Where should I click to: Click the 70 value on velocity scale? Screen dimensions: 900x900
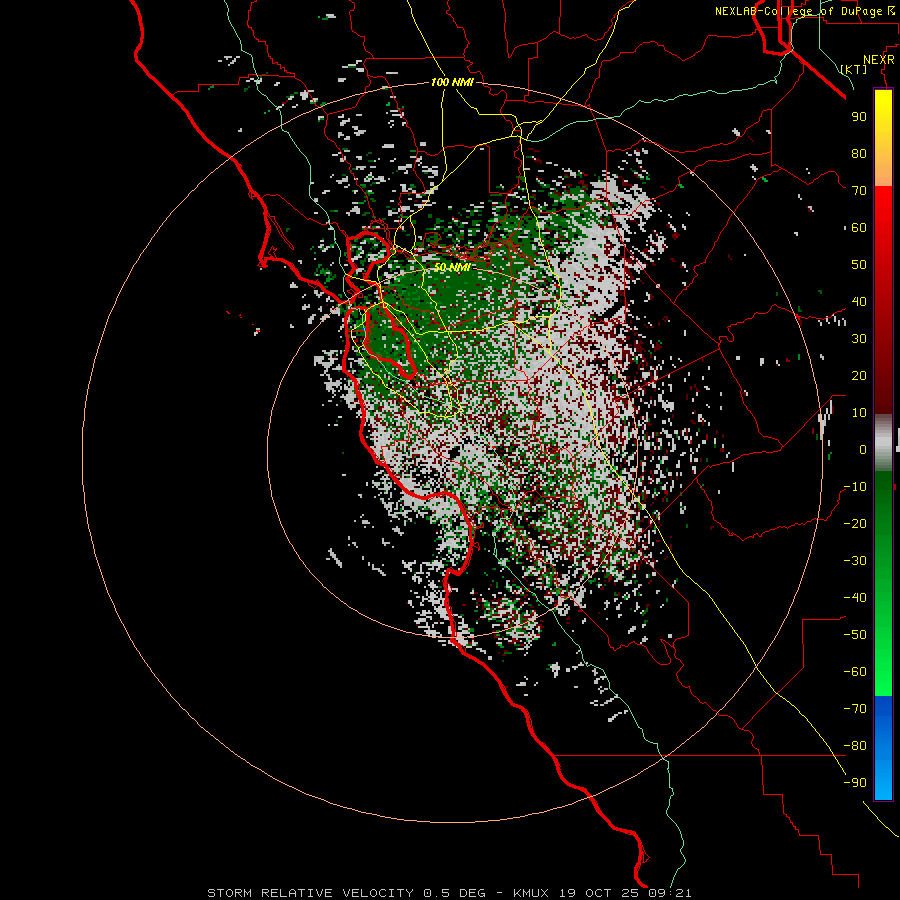pos(859,191)
